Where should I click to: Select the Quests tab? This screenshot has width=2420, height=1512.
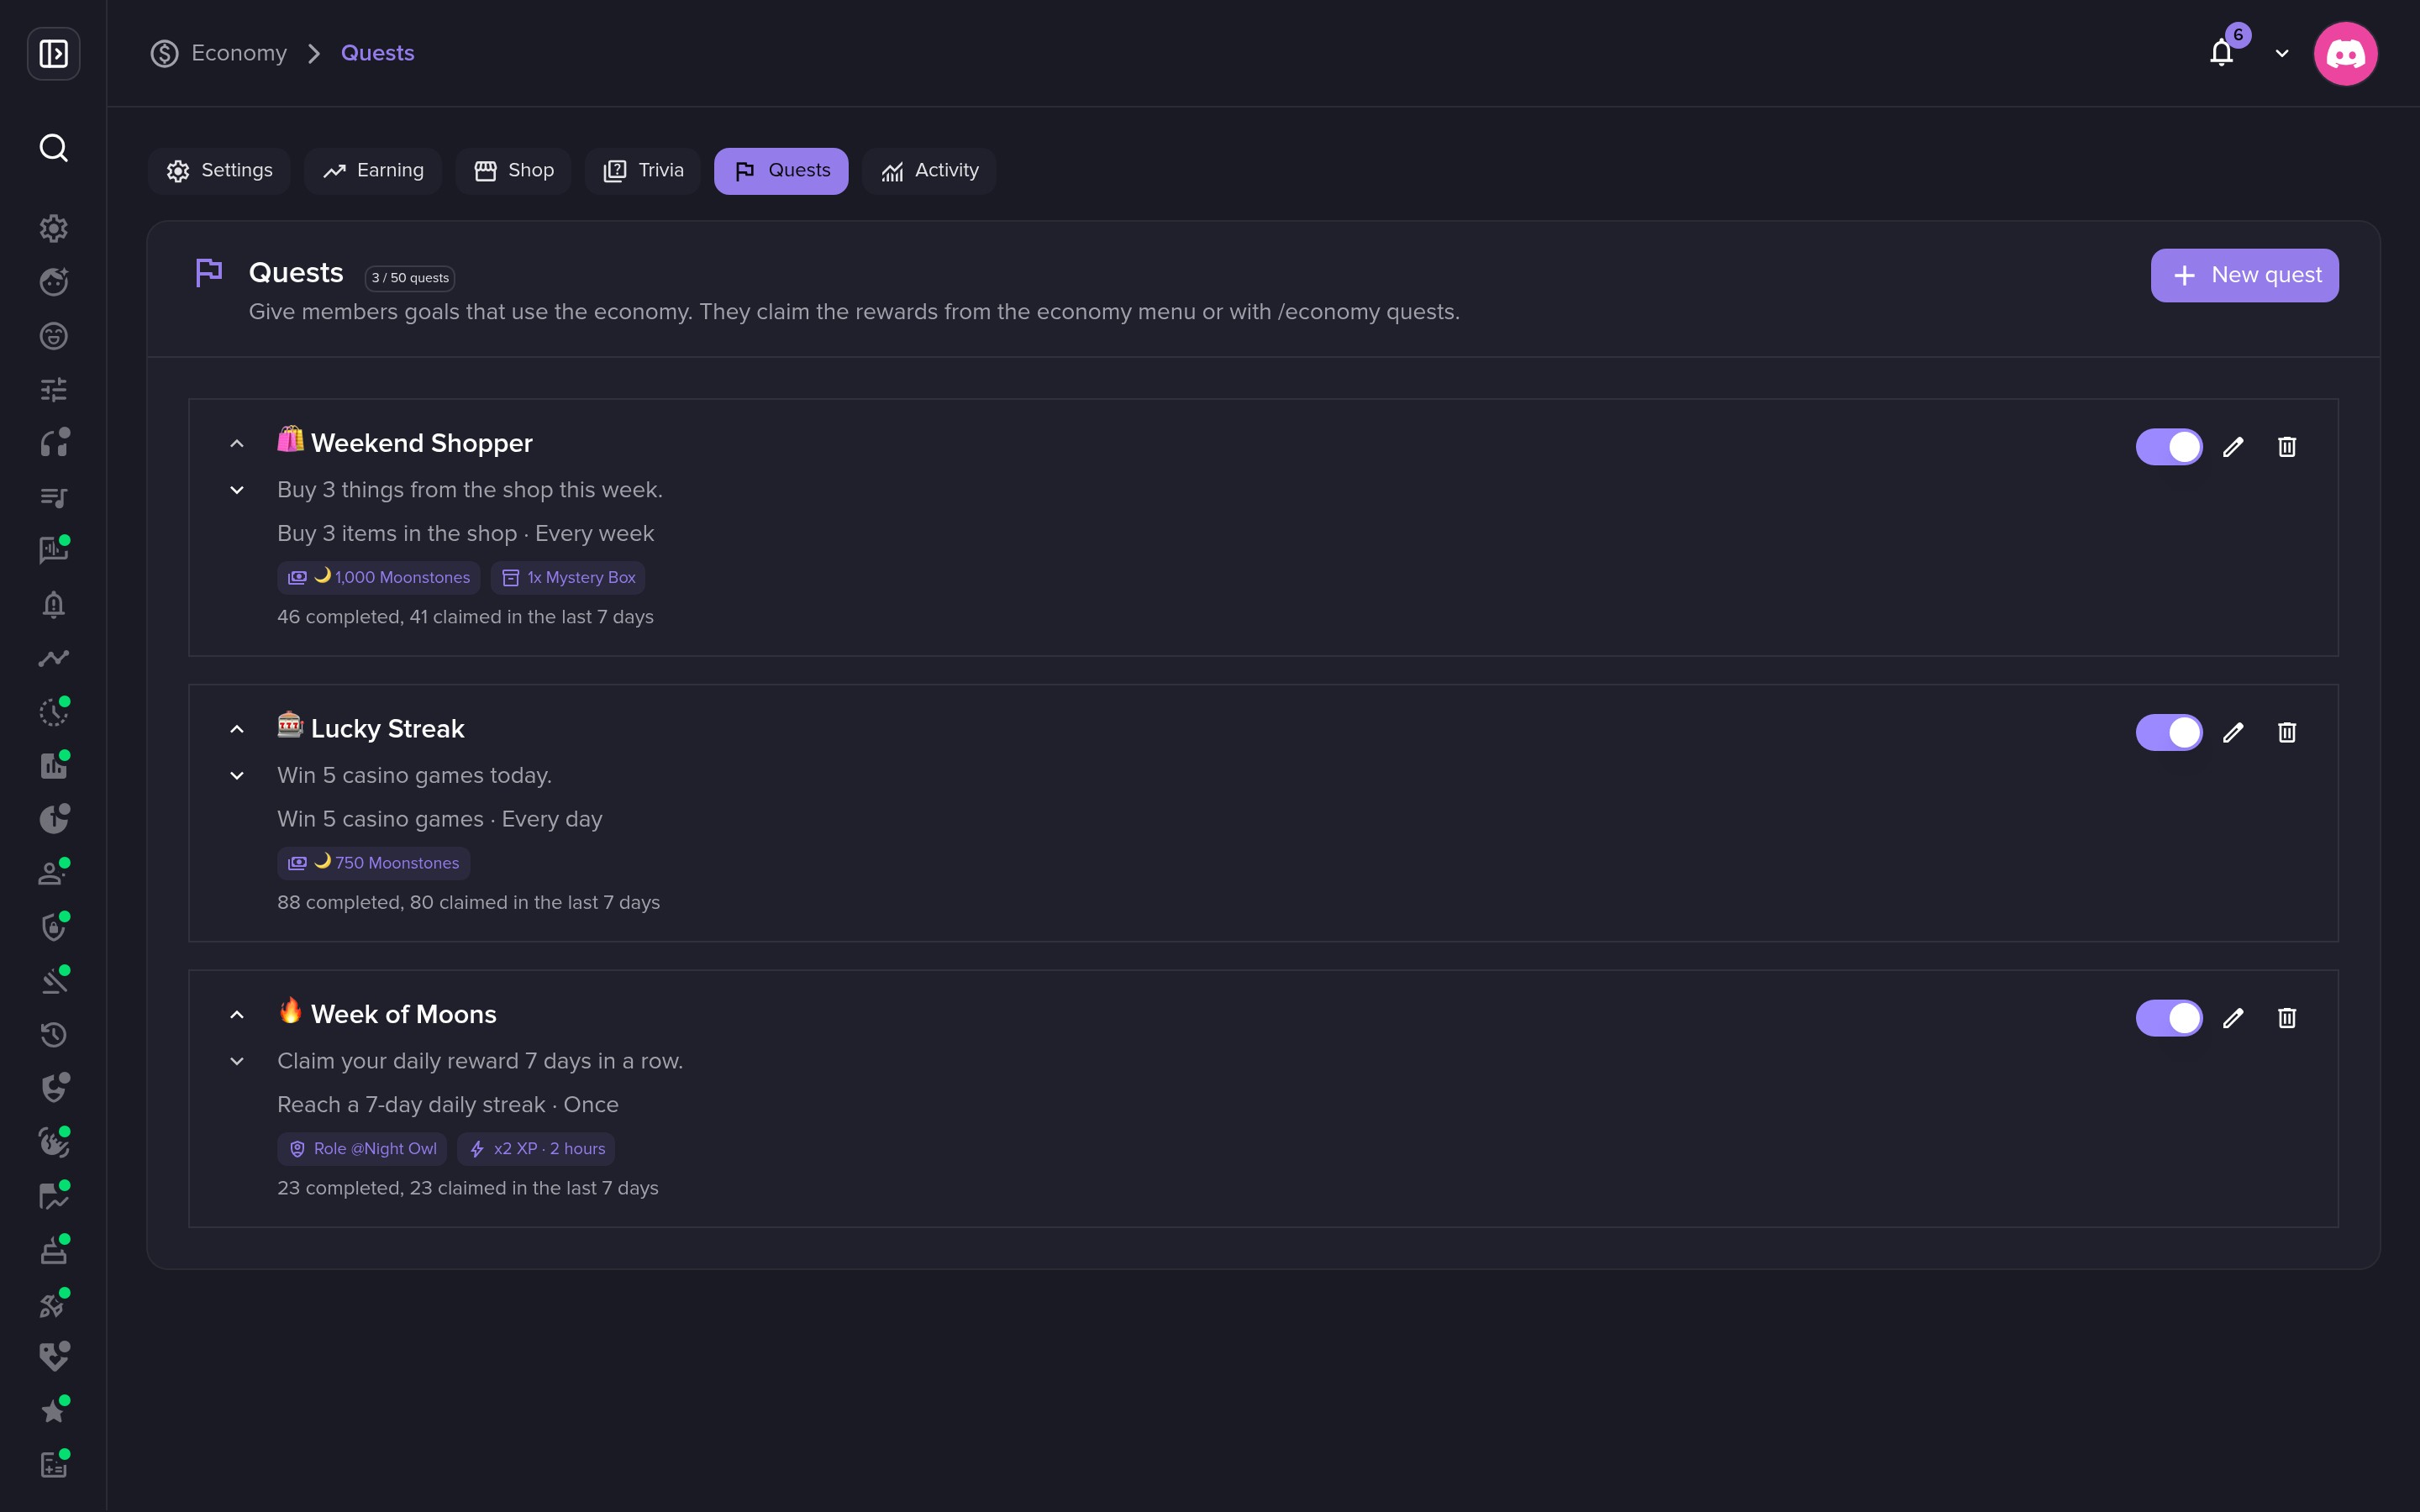tap(781, 171)
